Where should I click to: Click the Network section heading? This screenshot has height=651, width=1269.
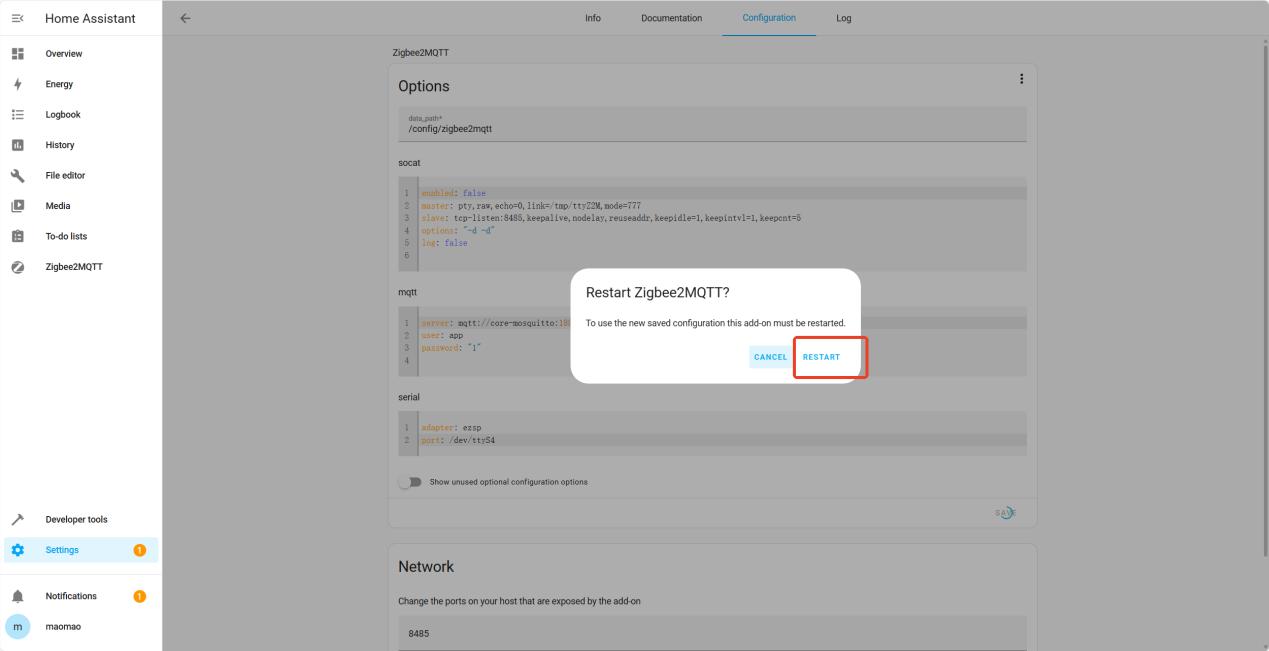coord(426,567)
